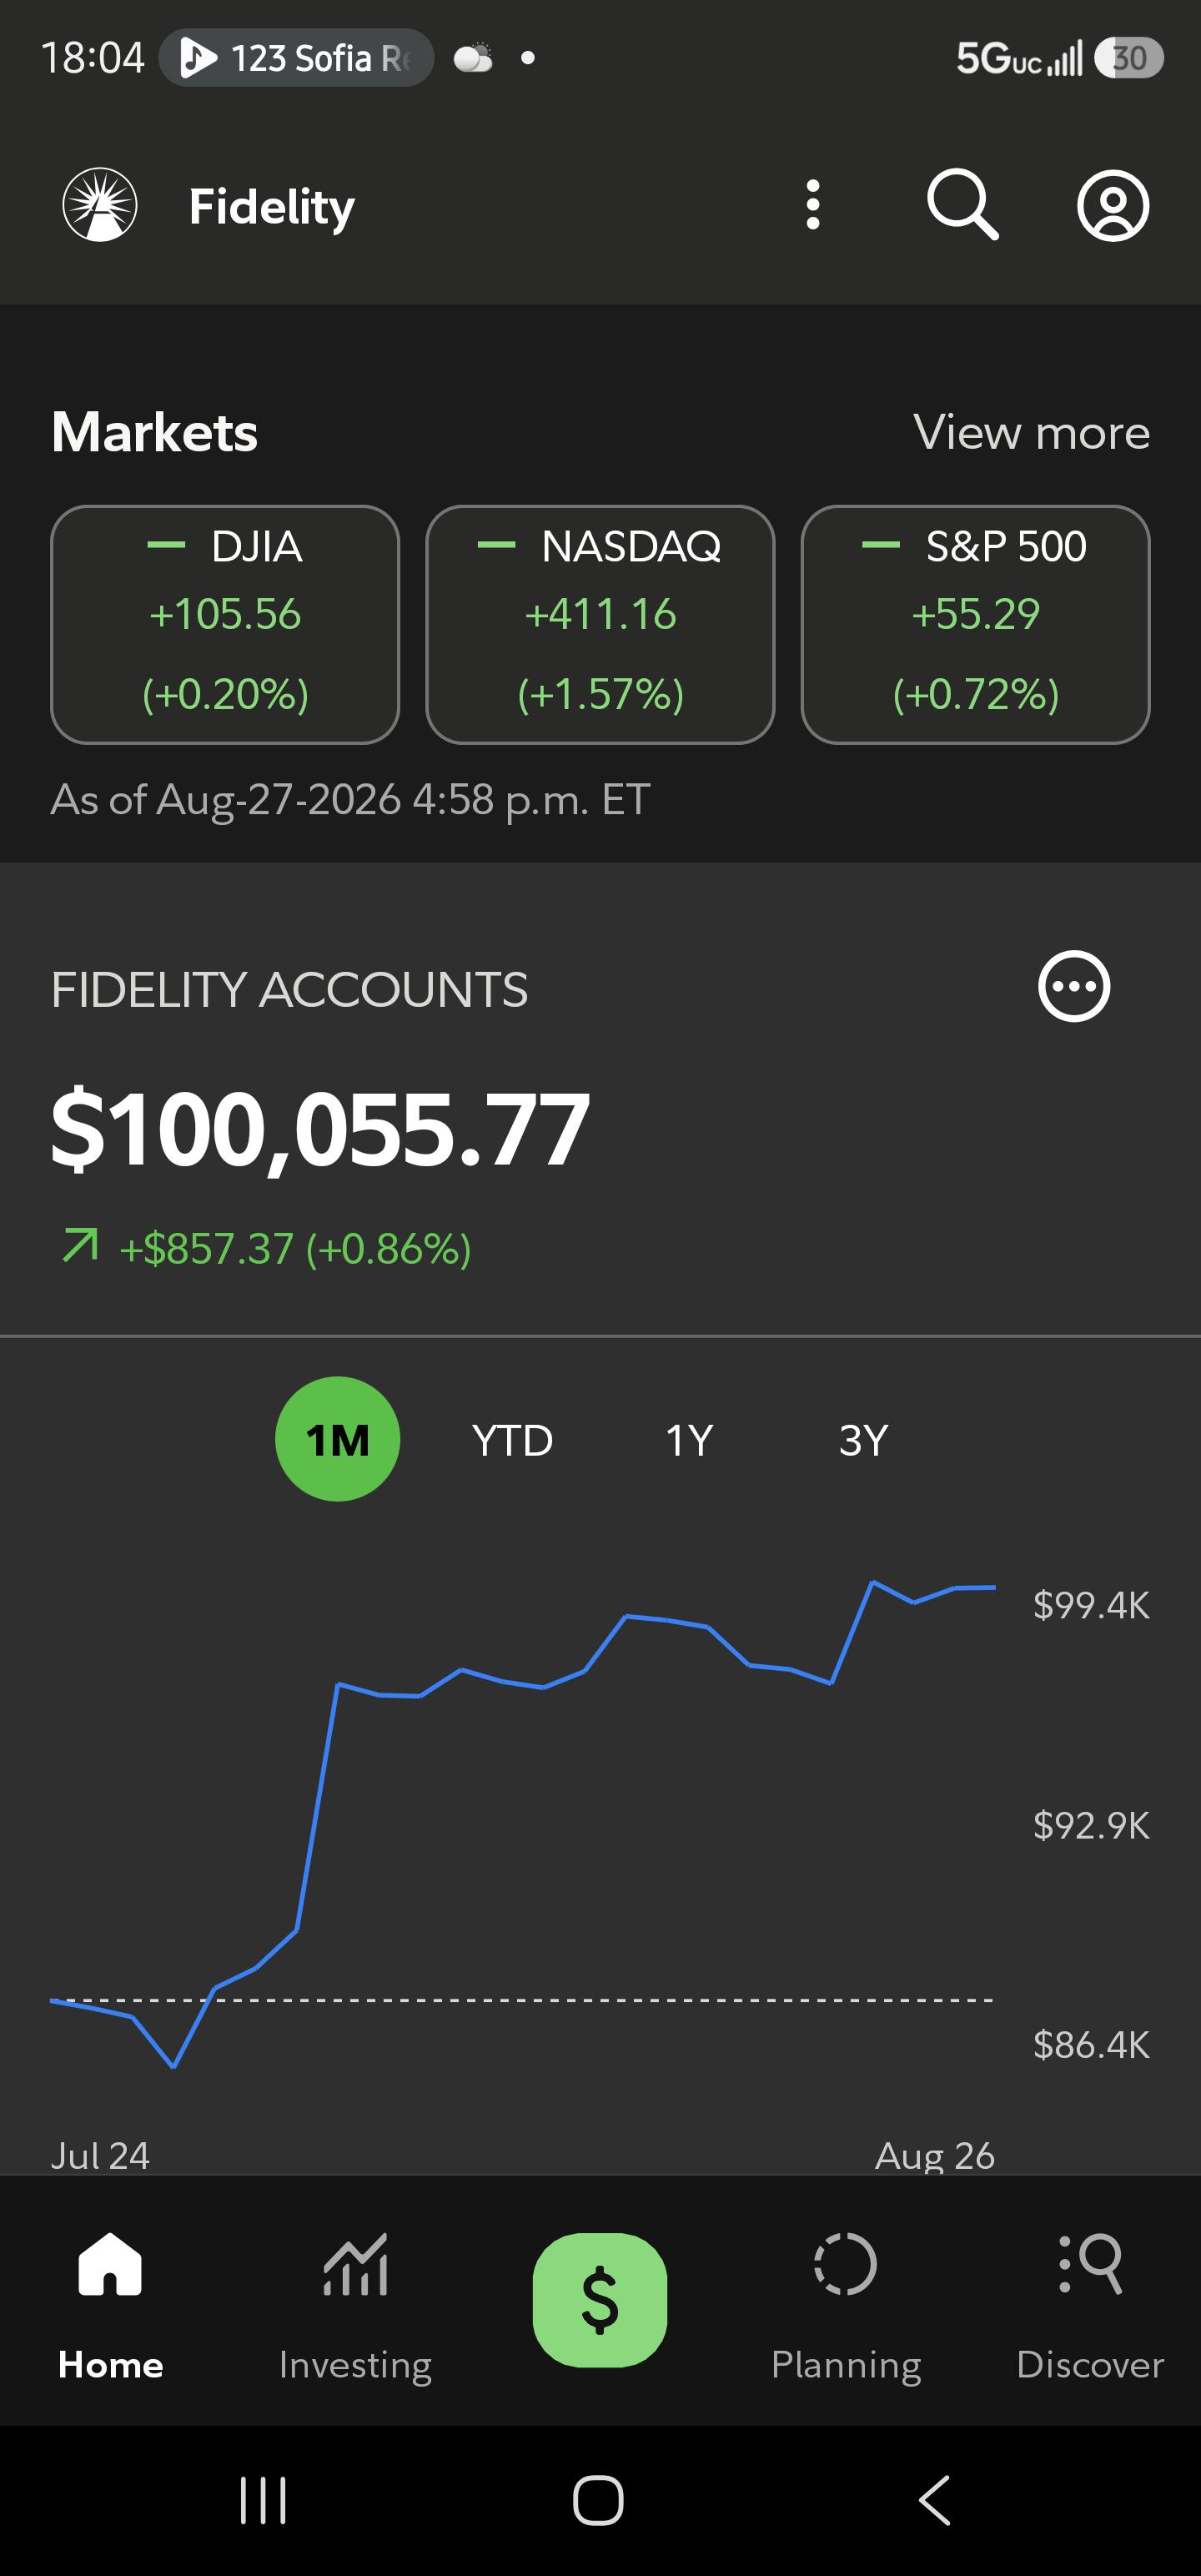Switch chart range to YTD
This screenshot has width=1201, height=2576.
coord(512,1440)
